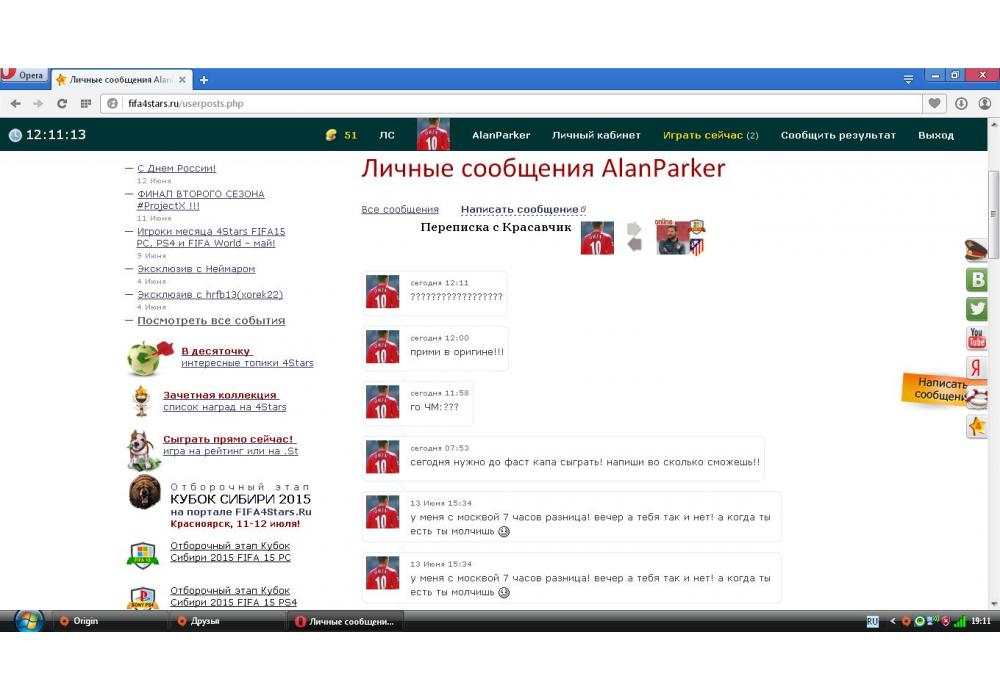1000x700 pixels.
Task: Click the Atletico Madrid club badge
Action: click(697, 246)
